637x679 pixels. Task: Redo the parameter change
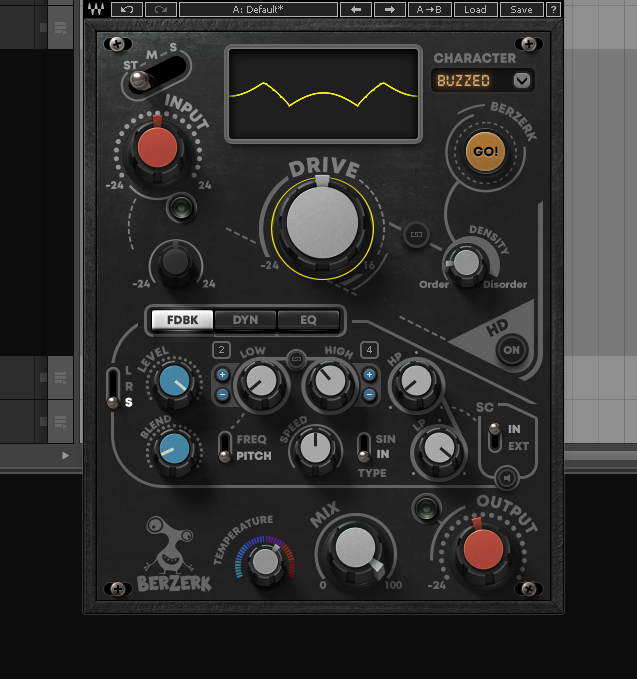[161, 10]
